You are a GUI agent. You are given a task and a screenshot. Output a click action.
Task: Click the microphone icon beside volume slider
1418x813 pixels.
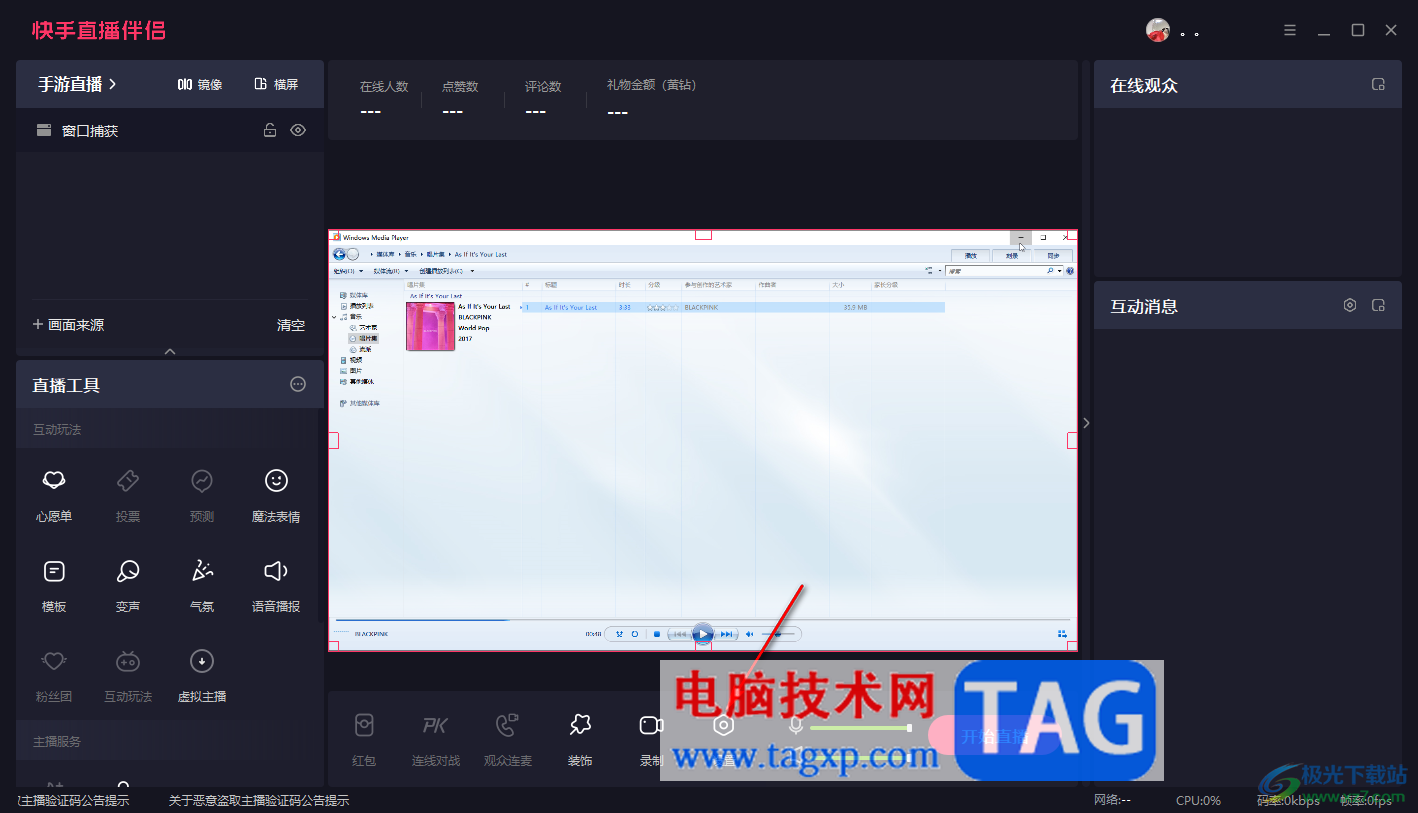tap(796, 726)
